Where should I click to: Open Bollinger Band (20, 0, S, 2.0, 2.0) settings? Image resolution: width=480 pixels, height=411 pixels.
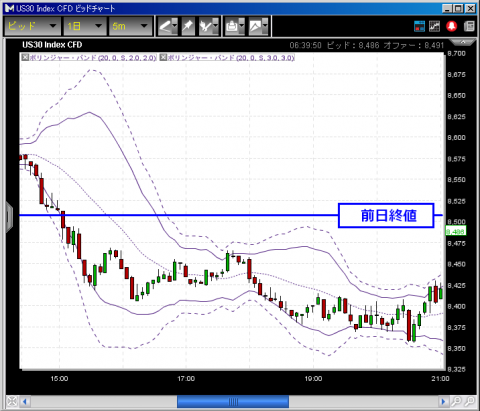pyautogui.click(x=93, y=58)
